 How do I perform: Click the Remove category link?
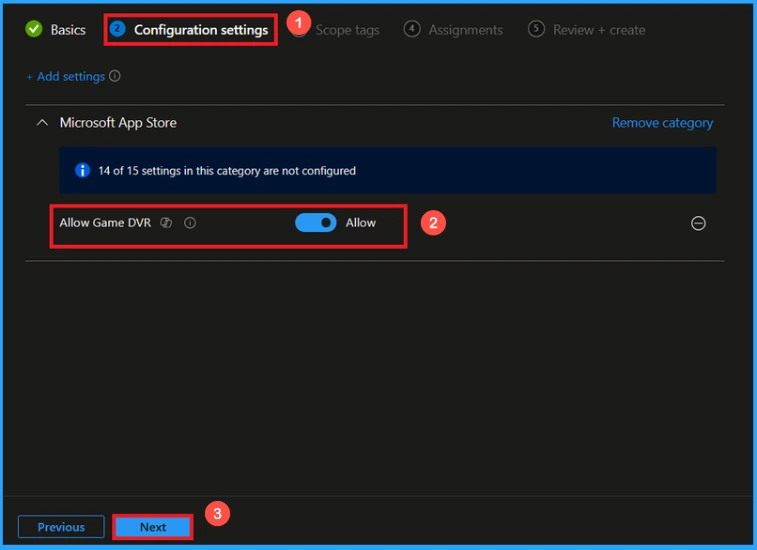pos(662,123)
